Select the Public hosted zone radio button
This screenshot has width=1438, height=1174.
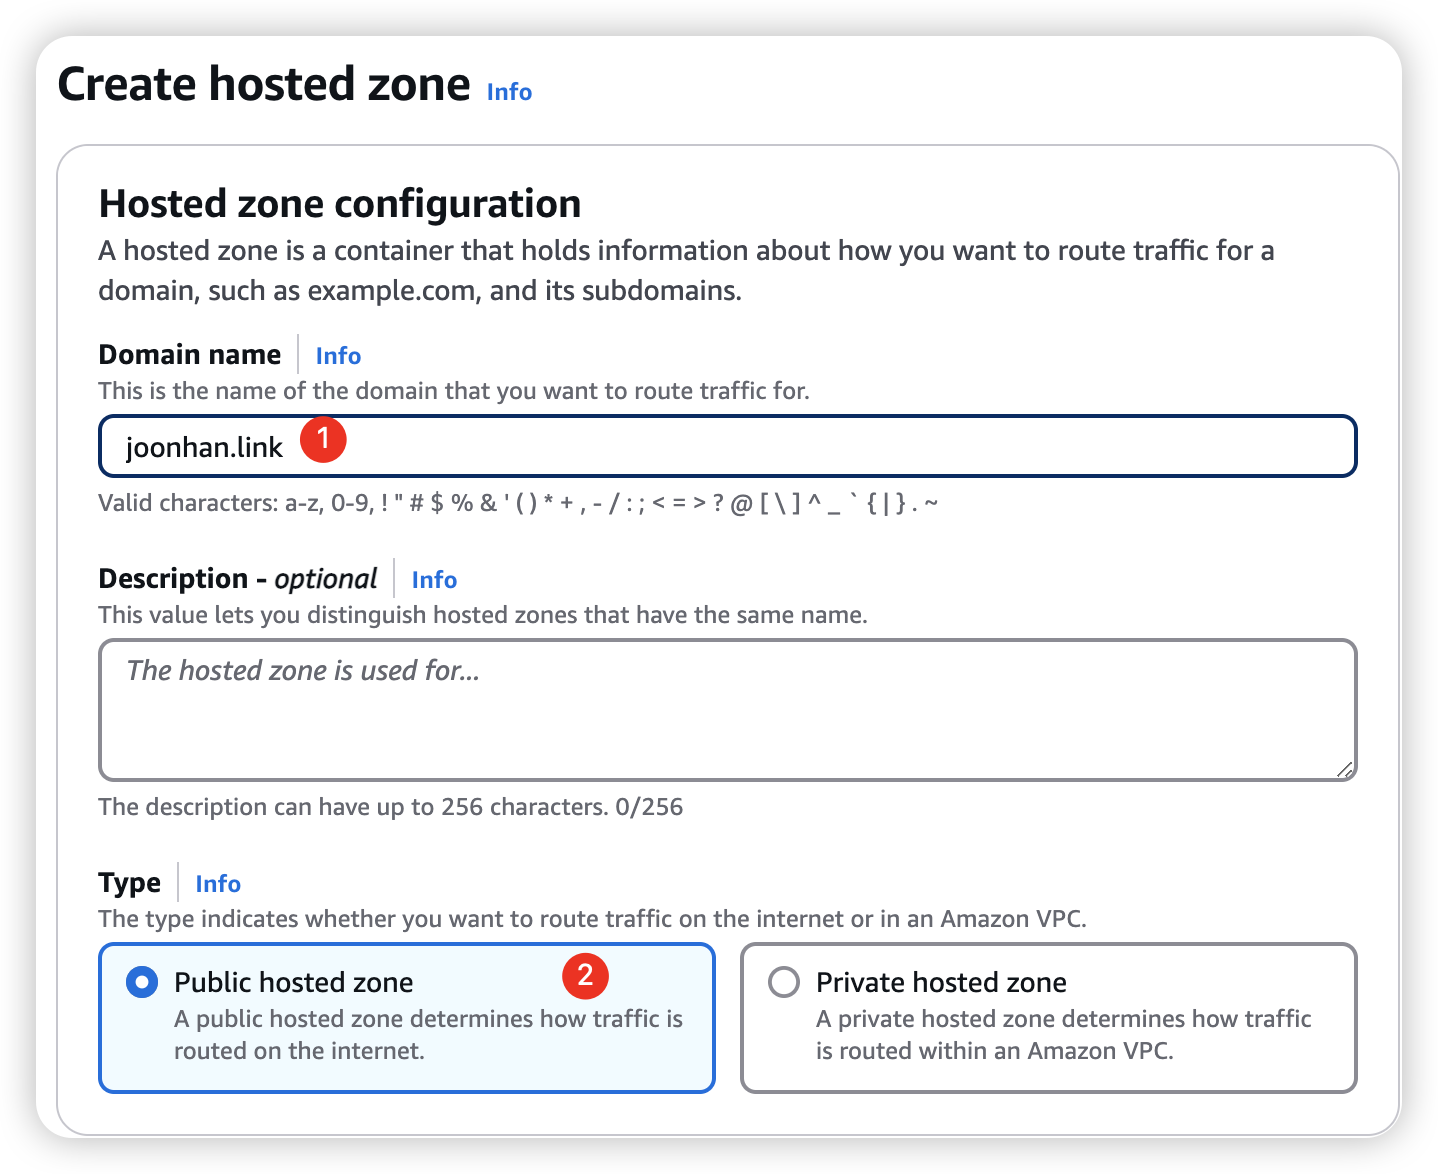tap(142, 982)
